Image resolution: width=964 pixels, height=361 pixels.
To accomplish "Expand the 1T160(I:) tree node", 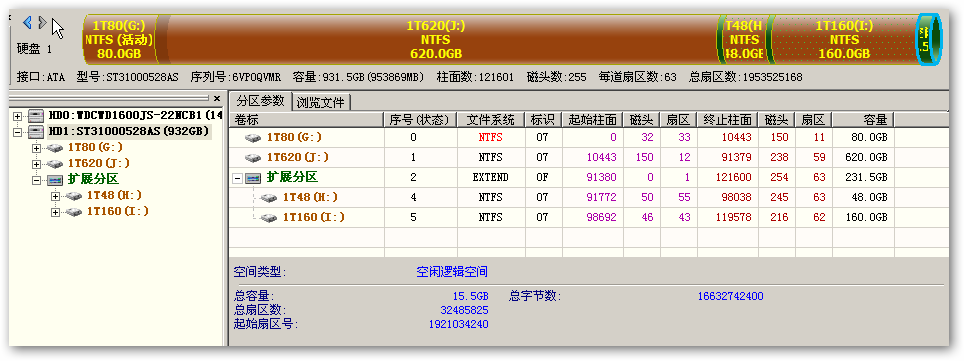I will pyautogui.click(x=56, y=212).
